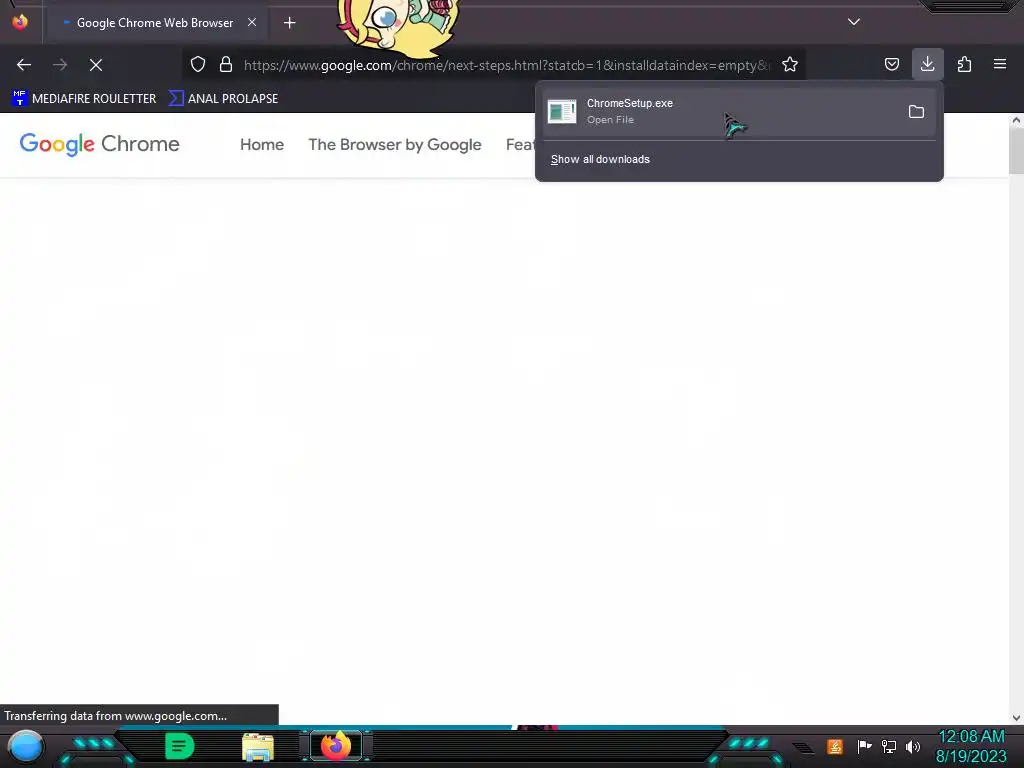Open the Action Center flag tray icon
1024x768 pixels.
pos(864,746)
